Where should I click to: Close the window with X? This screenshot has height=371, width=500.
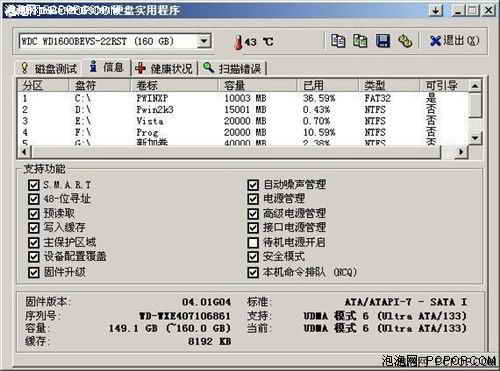[x=488, y=10]
